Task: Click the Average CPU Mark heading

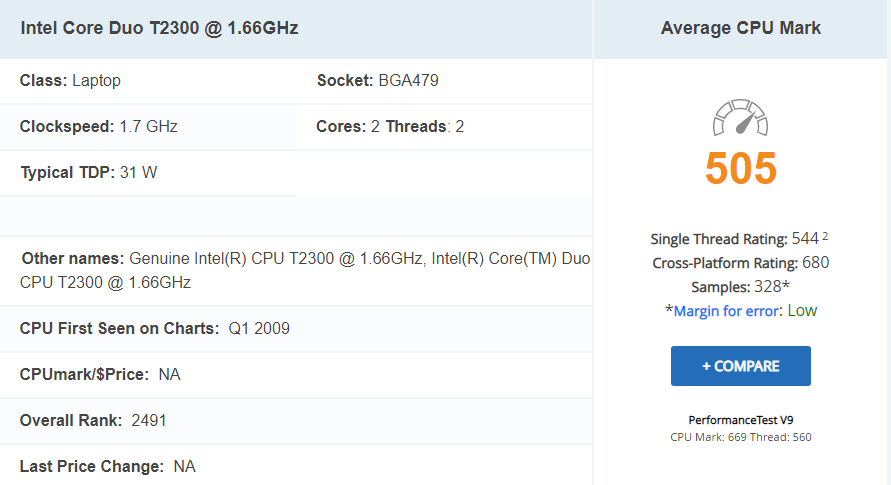Action: [740, 28]
